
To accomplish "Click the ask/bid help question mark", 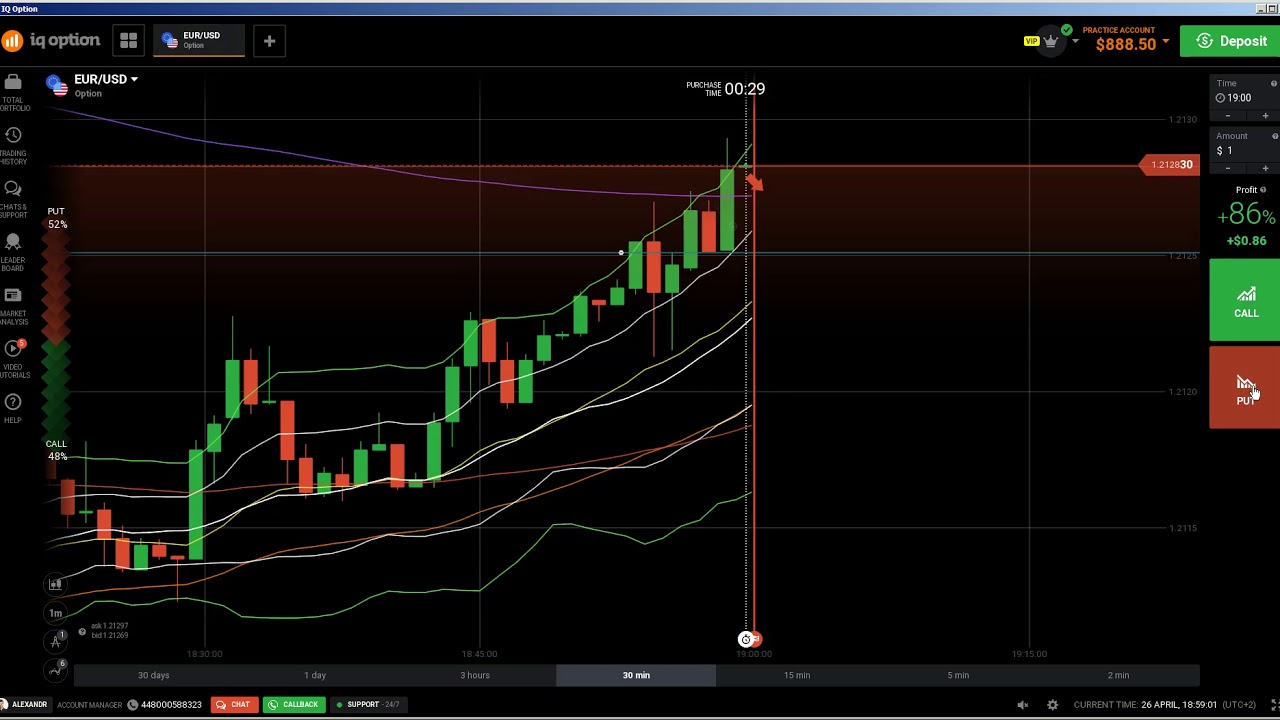I will 82,632.
